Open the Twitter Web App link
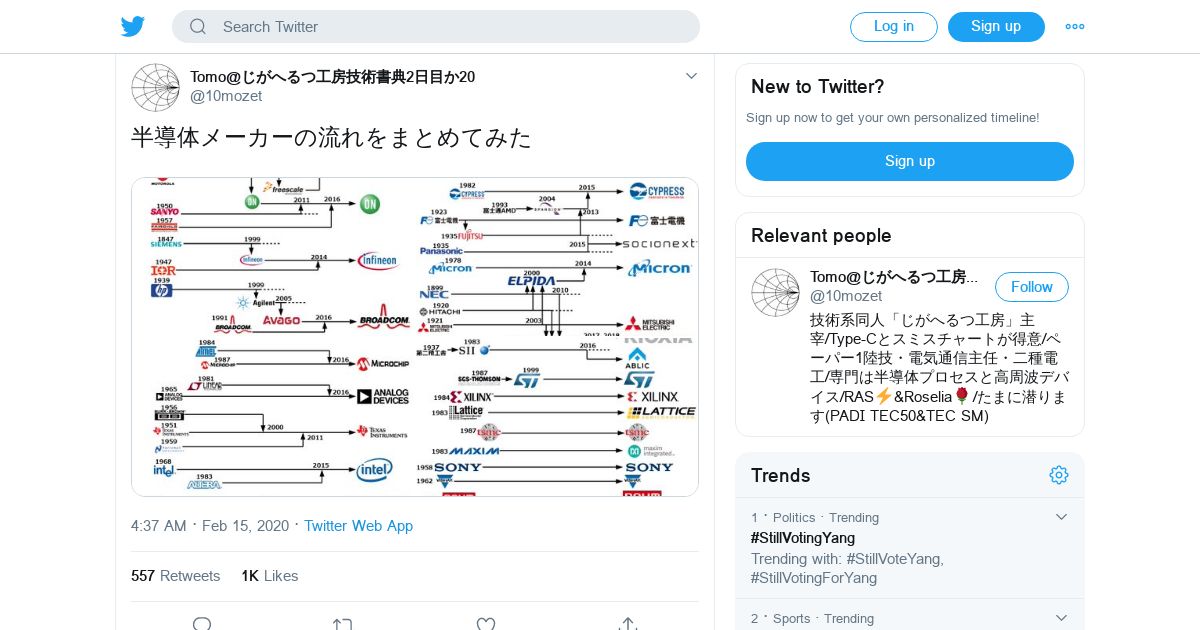 click(x=358, y=526)
